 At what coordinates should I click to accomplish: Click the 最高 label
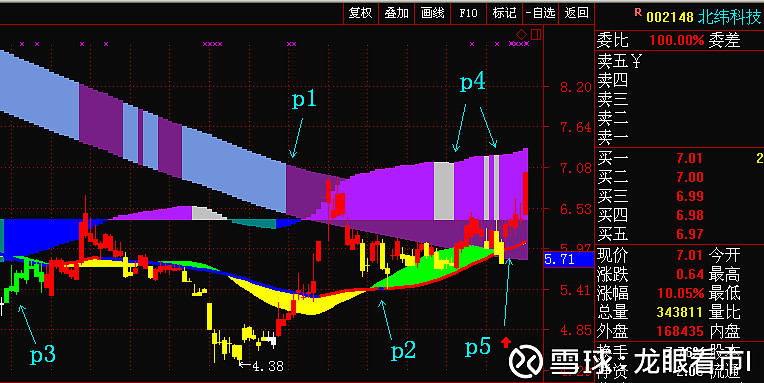click(725, 274)
